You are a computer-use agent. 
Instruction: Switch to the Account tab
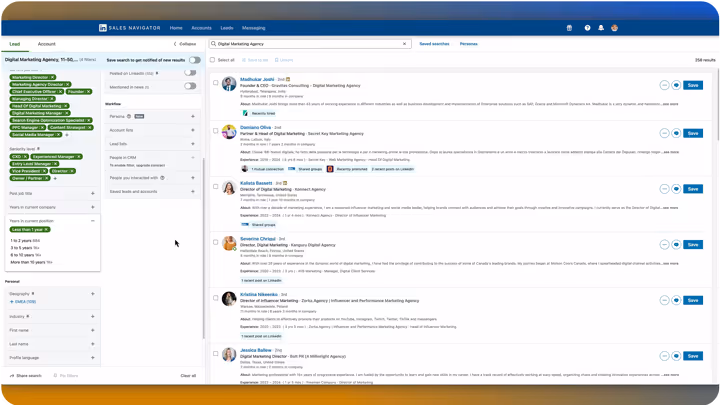click(46, 44)
